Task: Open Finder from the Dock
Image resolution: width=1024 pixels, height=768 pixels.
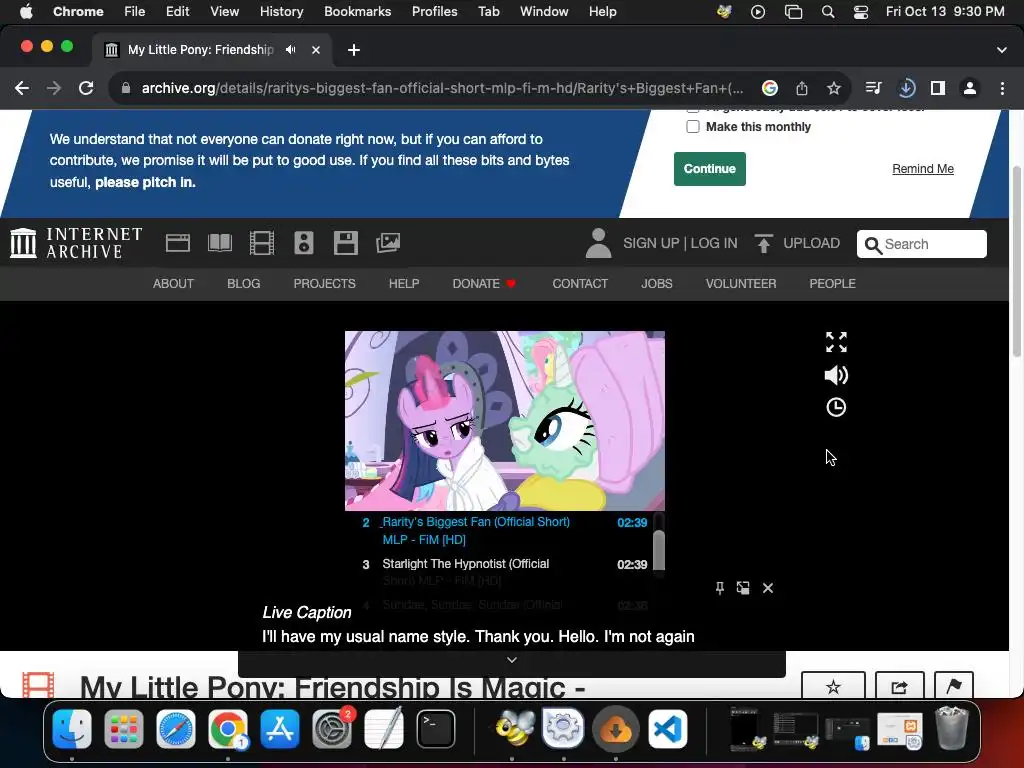Action: tap(72, 729)
